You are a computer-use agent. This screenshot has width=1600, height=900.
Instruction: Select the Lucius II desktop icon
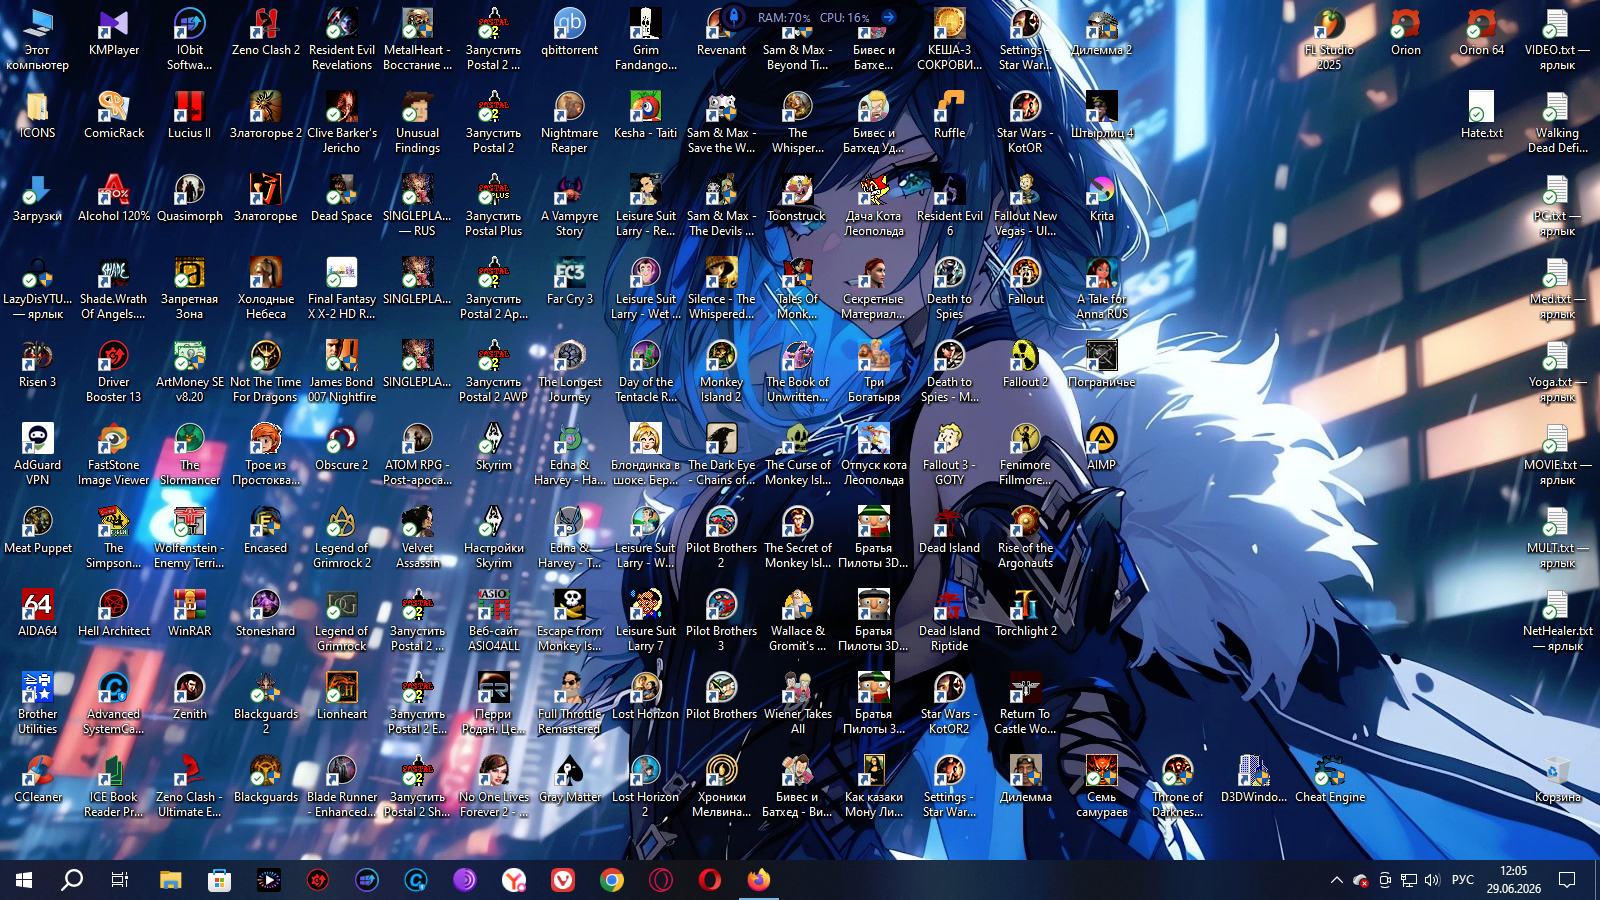[190, 115]
